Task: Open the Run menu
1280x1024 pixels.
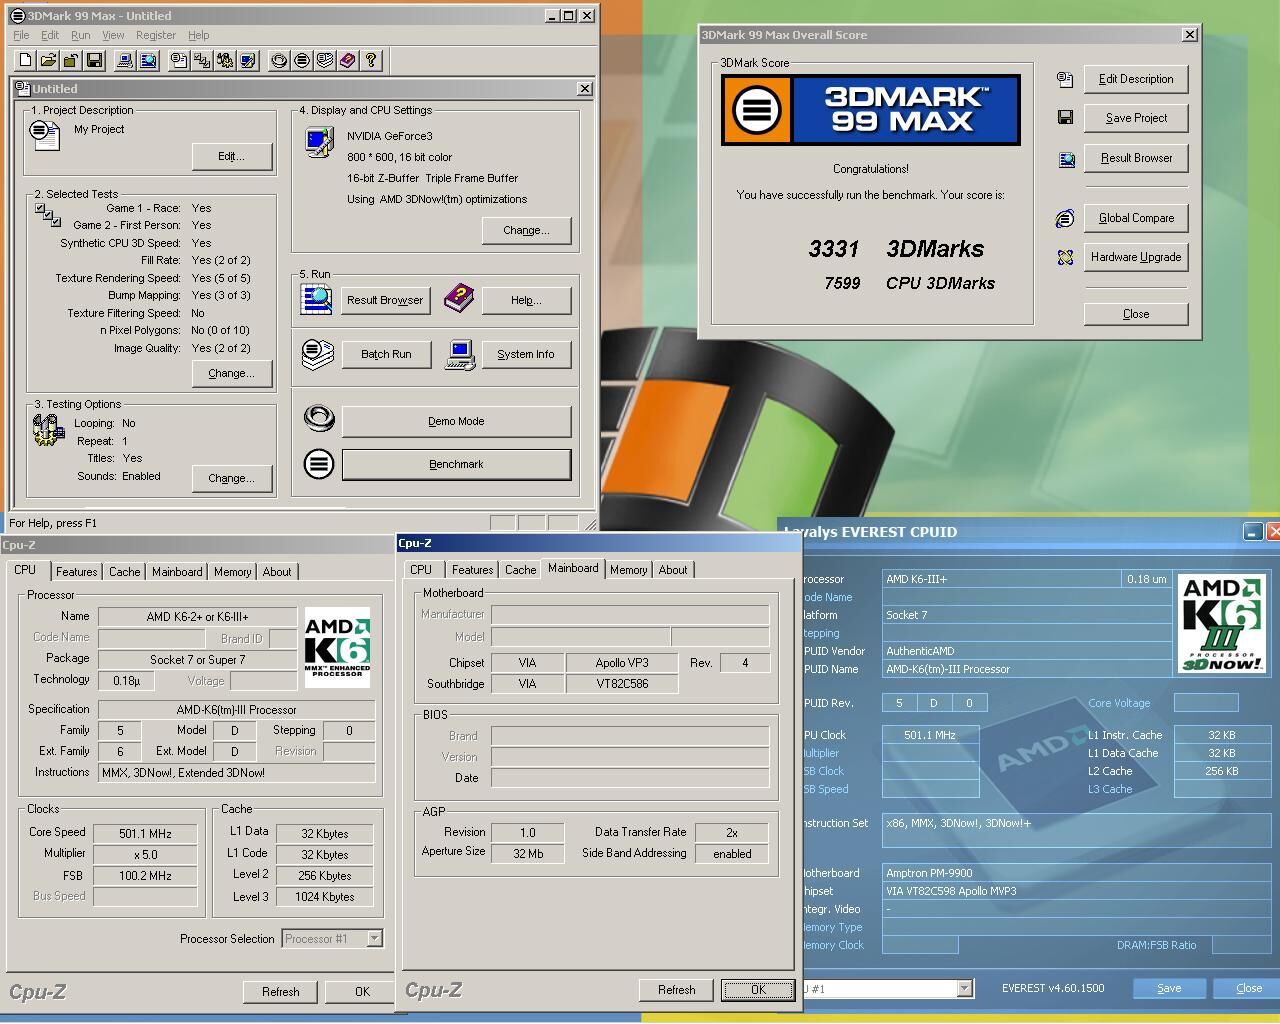Action: pyautogui.click(x=81, y=35)
